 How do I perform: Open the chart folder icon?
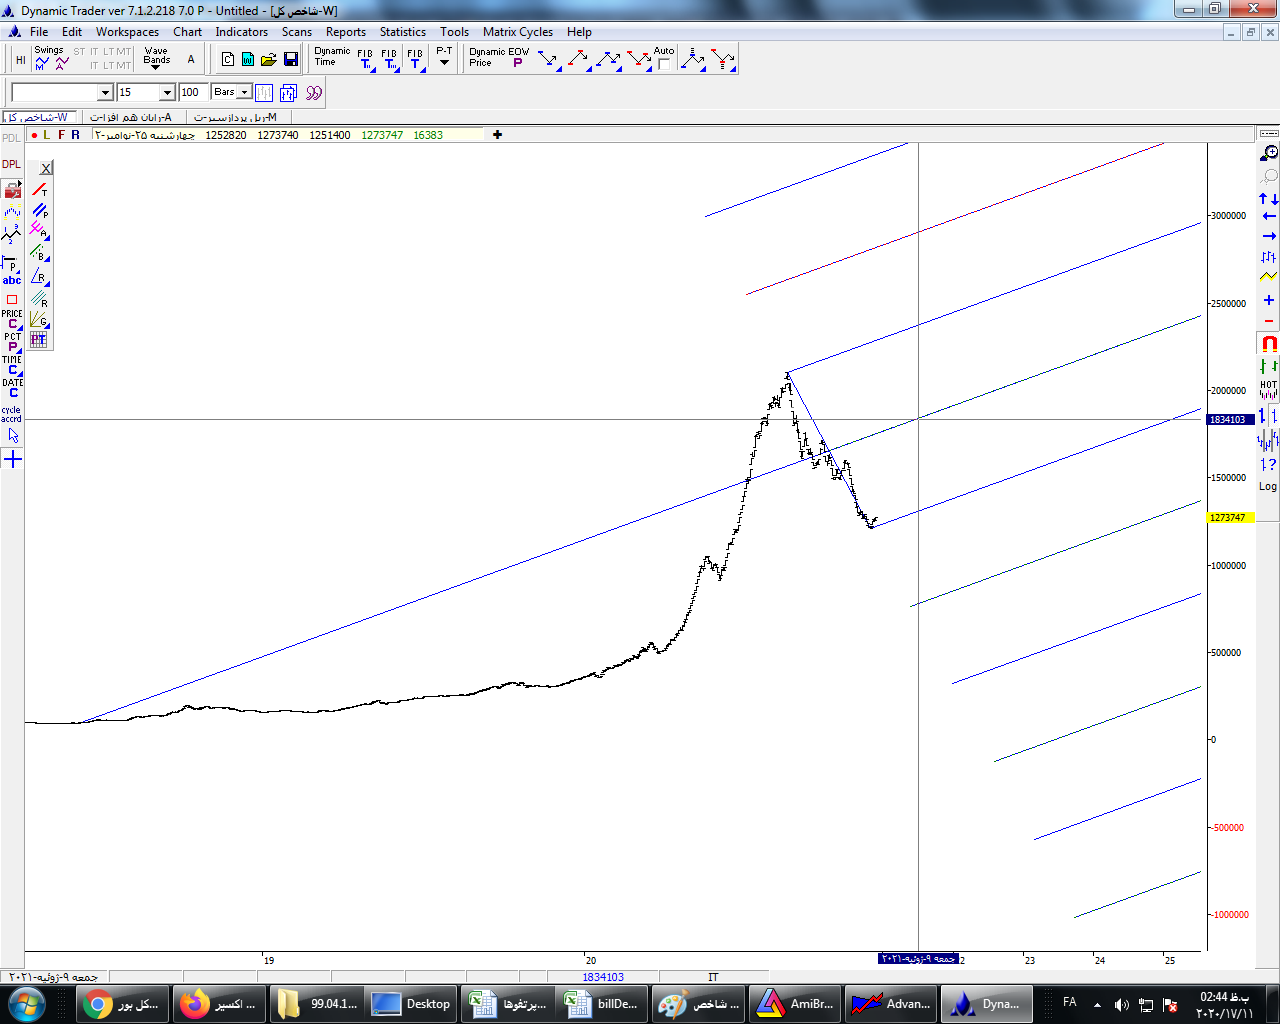[269, 60]
